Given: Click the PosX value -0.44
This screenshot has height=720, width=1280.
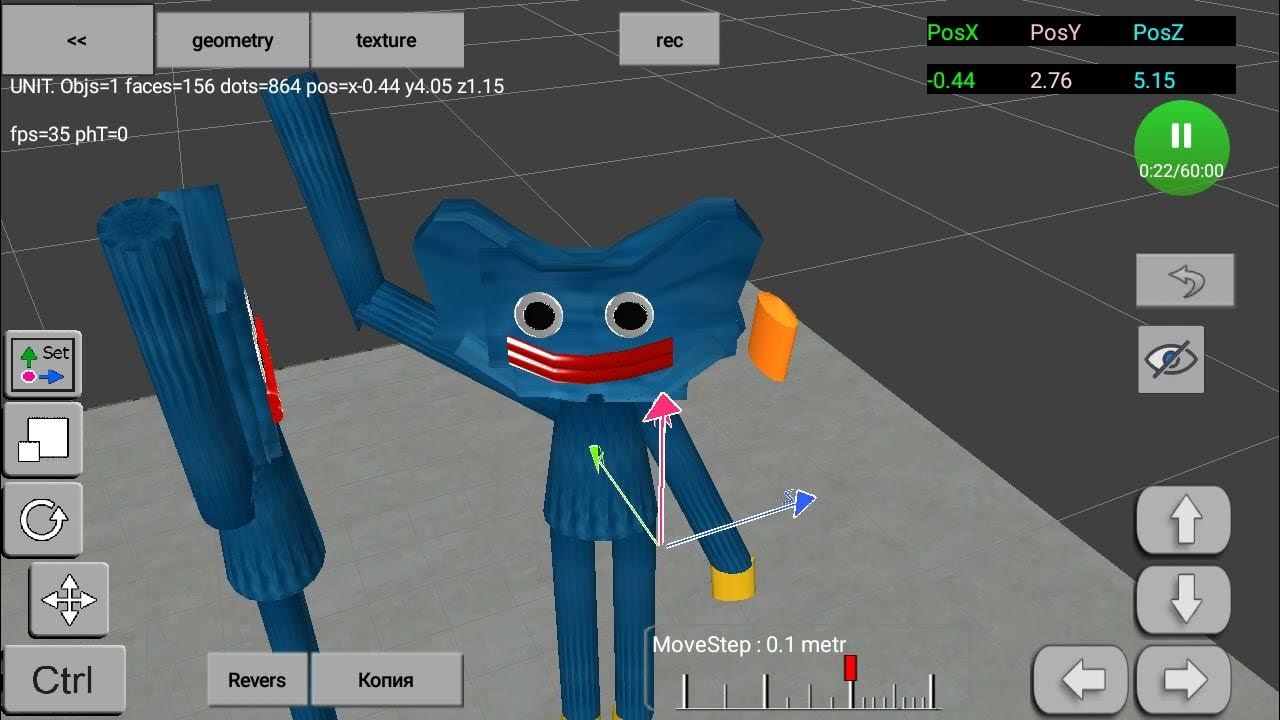Looking at the screenshot, I should [x=951, y=80].
